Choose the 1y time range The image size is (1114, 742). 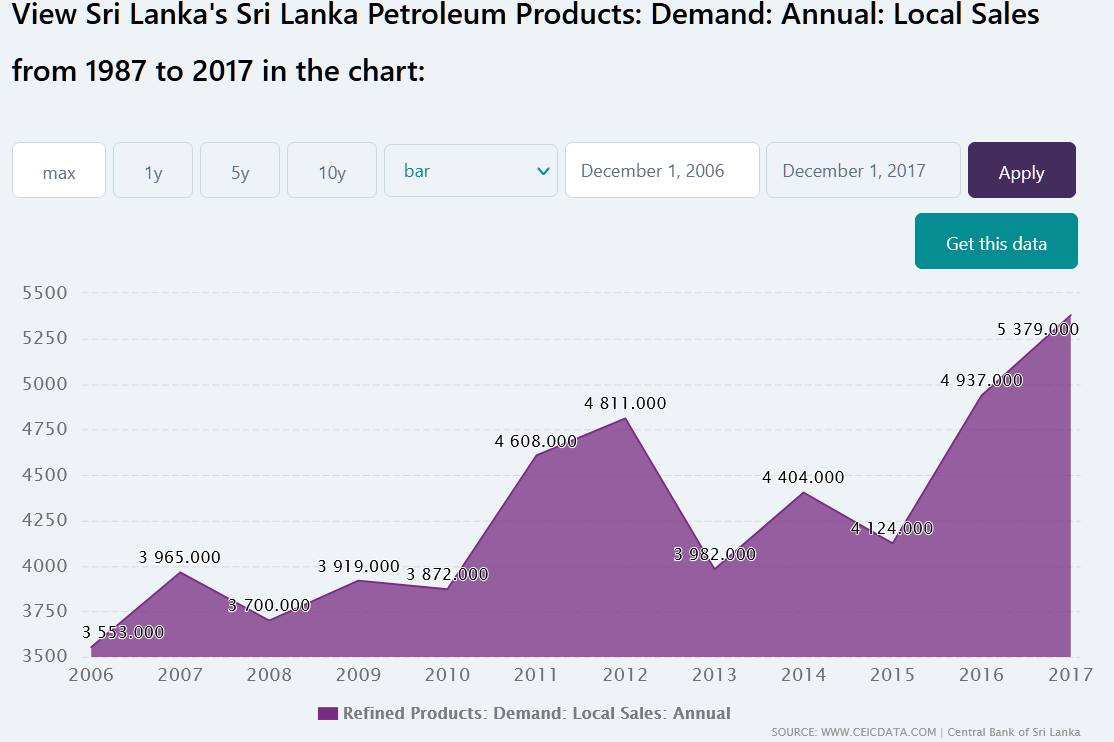tap(153, 171)
